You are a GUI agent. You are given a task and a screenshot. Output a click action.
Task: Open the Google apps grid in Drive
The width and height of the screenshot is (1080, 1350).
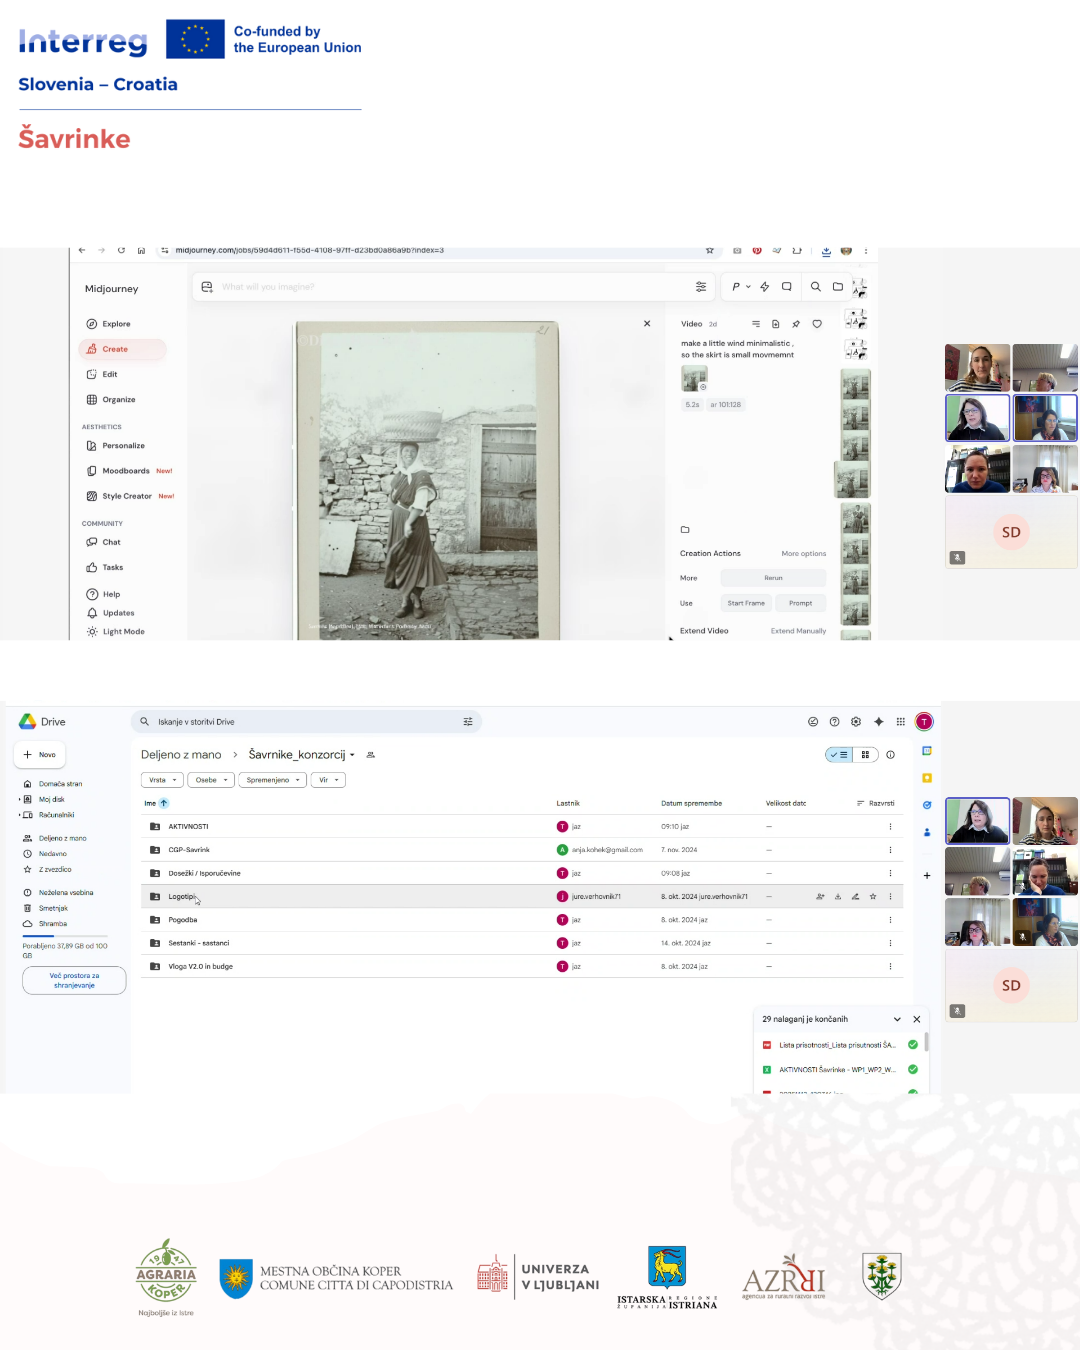click(x=901, y=722)
